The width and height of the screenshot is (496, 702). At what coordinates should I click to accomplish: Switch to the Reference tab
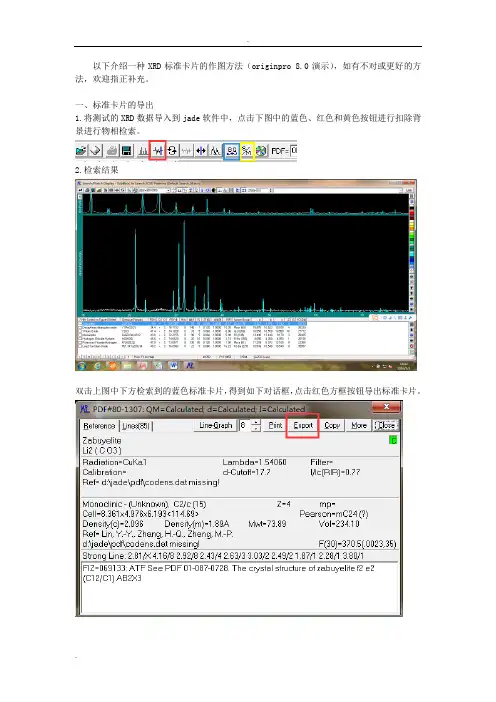click(x=99, y=426)
